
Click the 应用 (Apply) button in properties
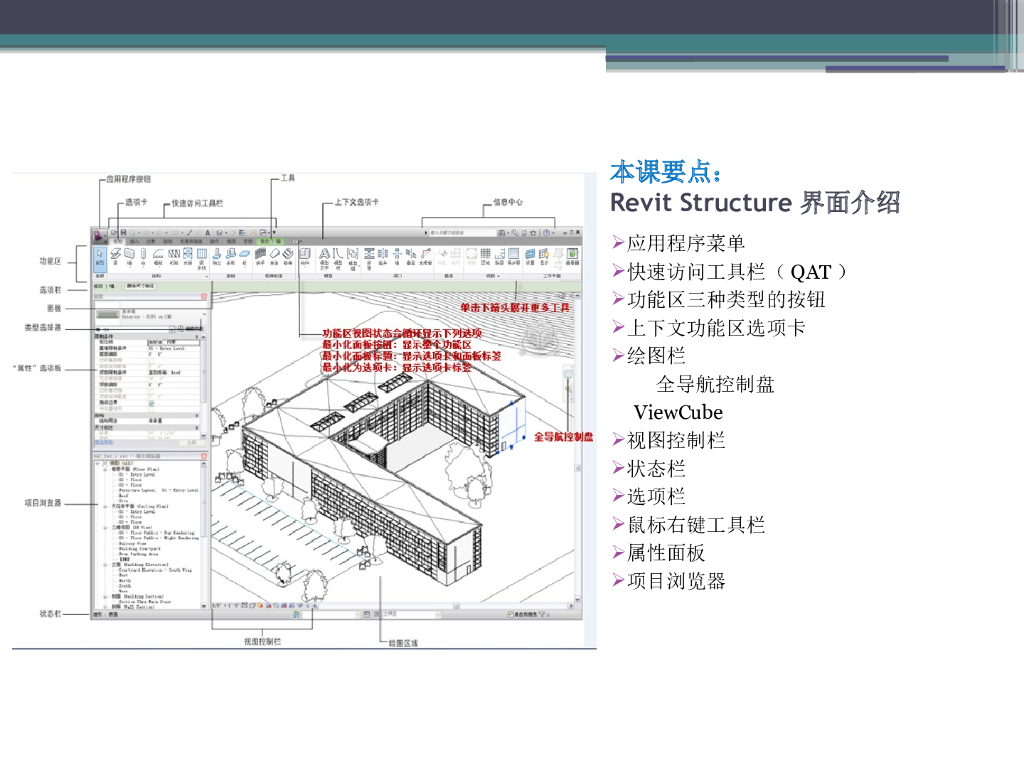192,443
